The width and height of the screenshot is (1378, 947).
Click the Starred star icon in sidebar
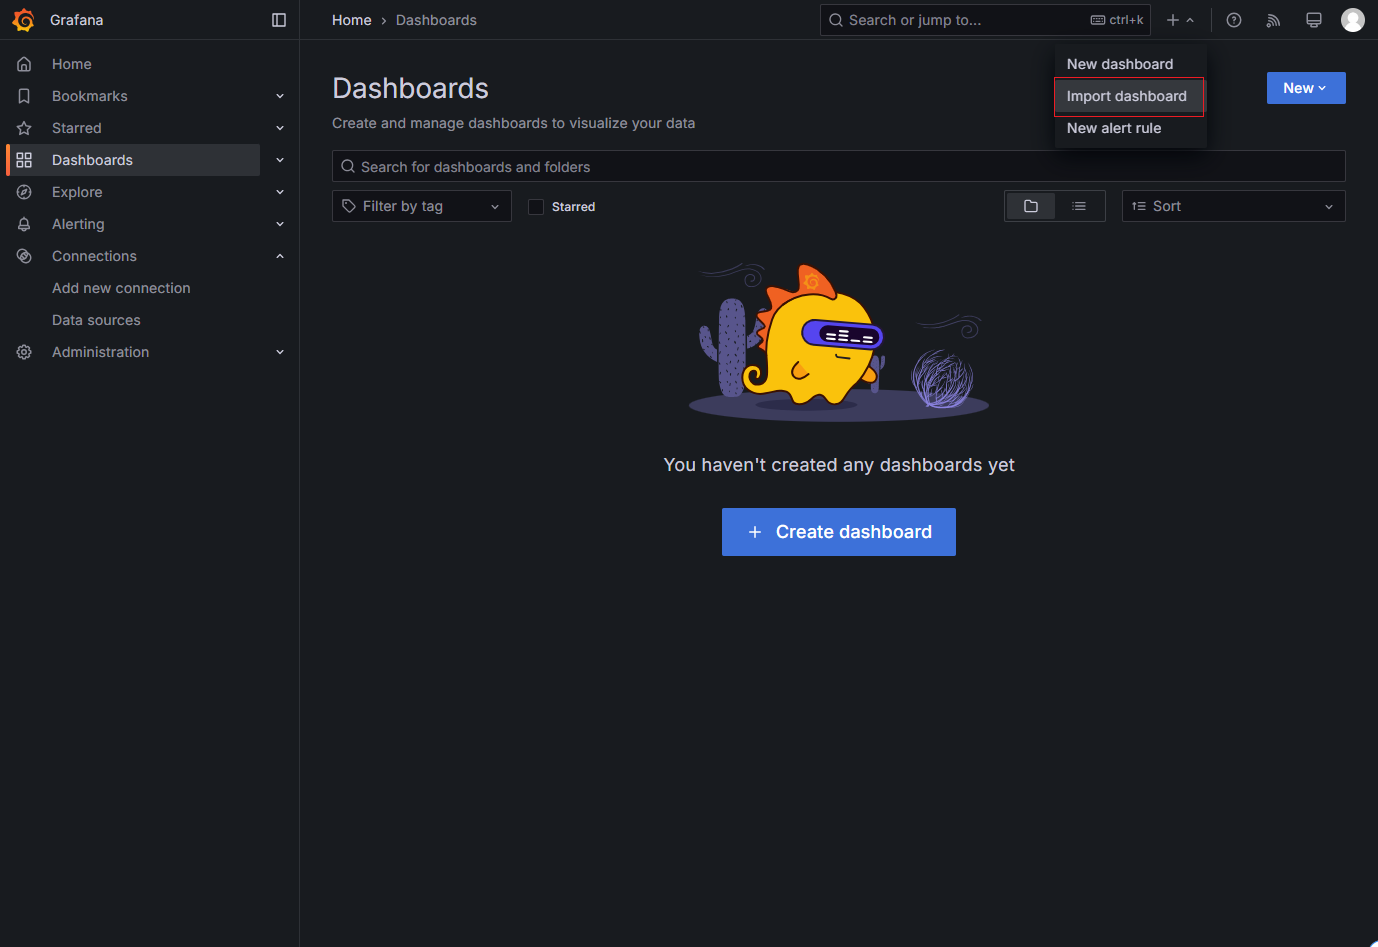(24, 128)
